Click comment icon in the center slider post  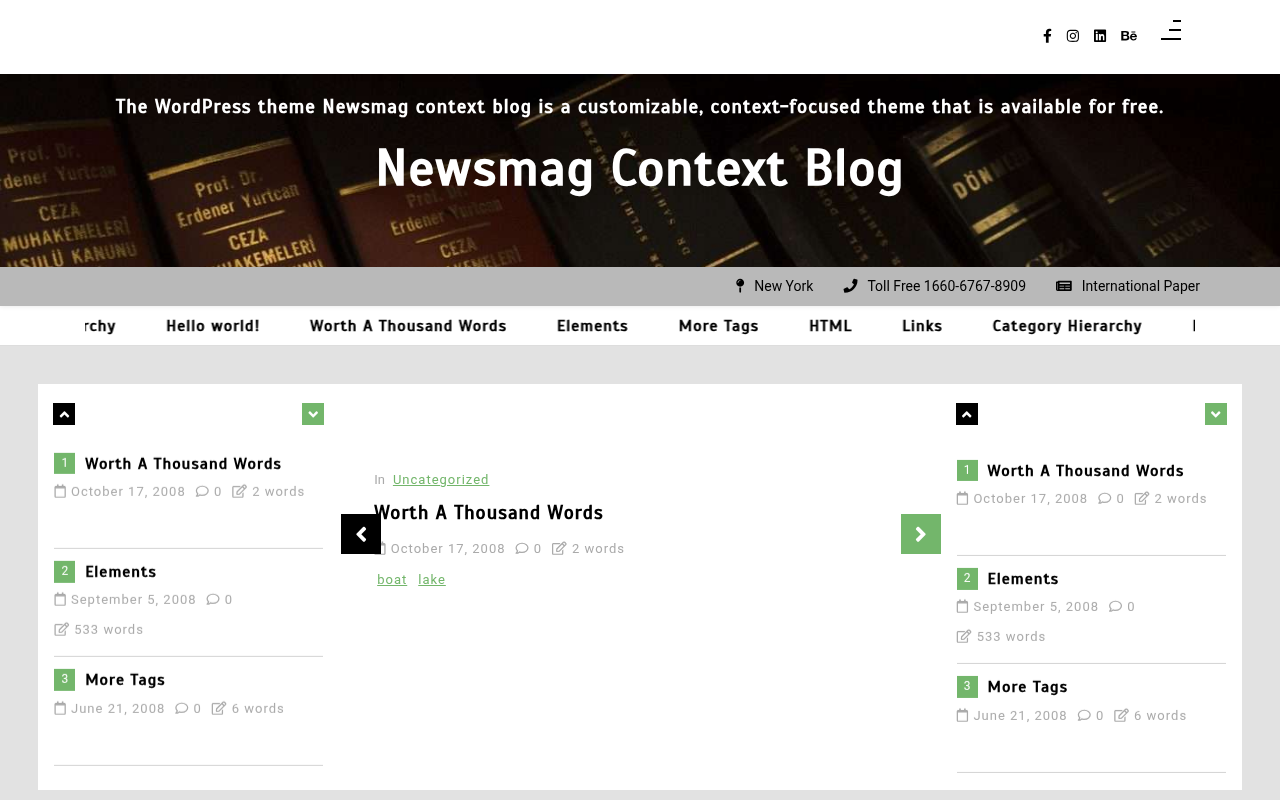click(x=522, y=549)
